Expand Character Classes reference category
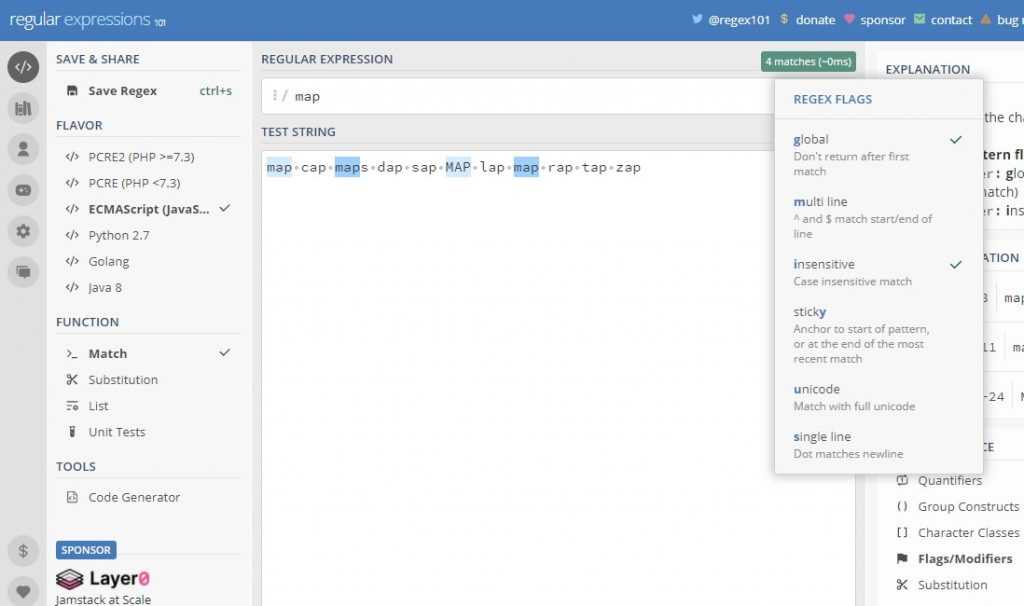Viewport: 1024px width, 606px height. tap(968, 533)
